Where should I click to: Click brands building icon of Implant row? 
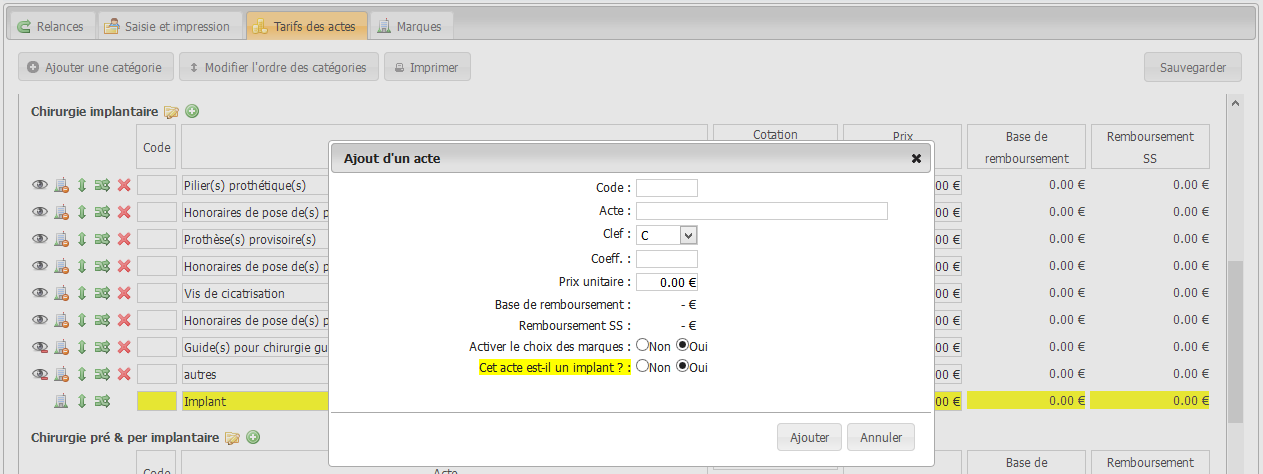click(62, 401)
